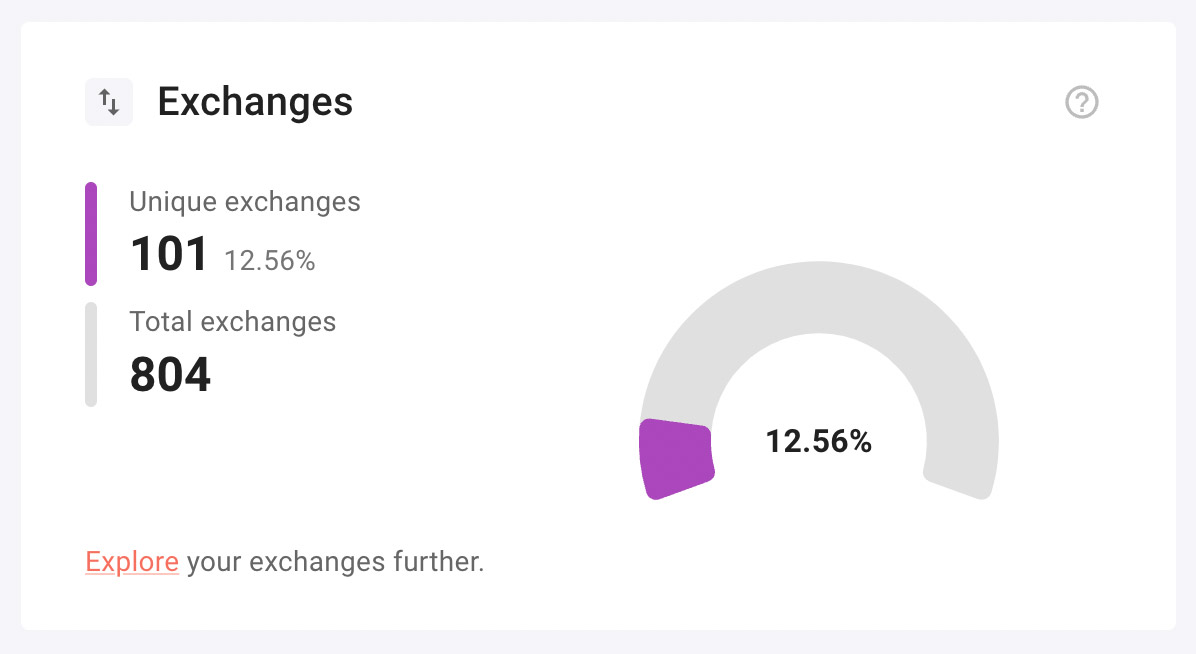1196x654 pixels.
Task: Select the purple Unique exchanges bar
Action: pyautogui.click(x=91, y=234)
